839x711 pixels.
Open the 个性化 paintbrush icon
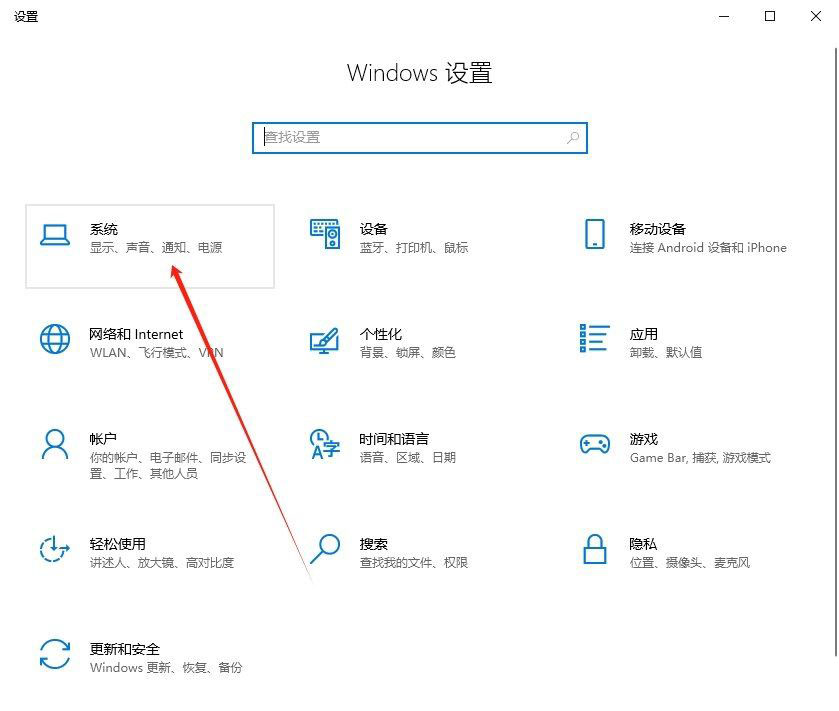click(x=324, y=340)
